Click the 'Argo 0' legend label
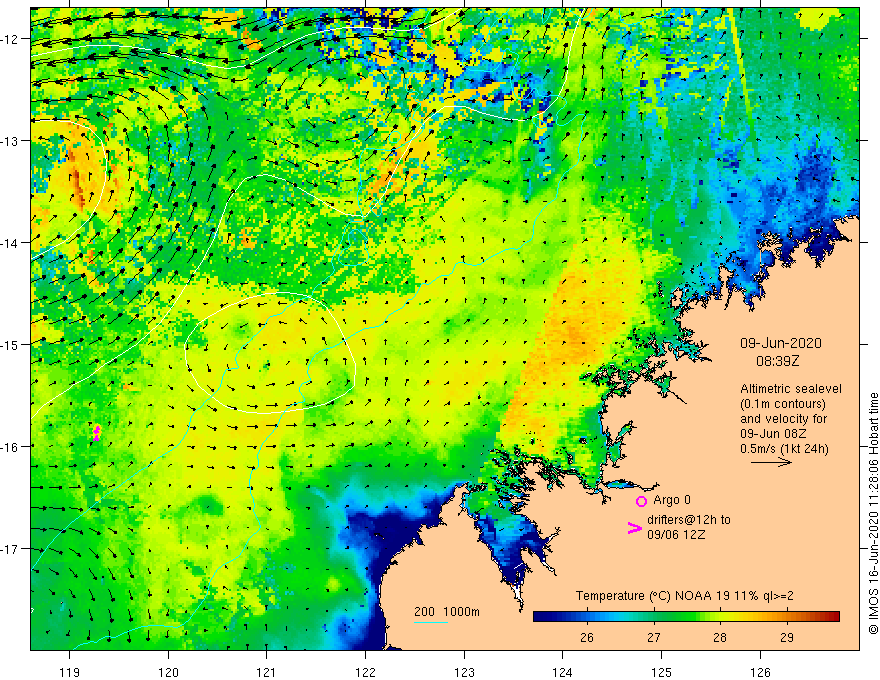Image resolution: width=880 pixels, height=680 pixels. coord(672,499)
